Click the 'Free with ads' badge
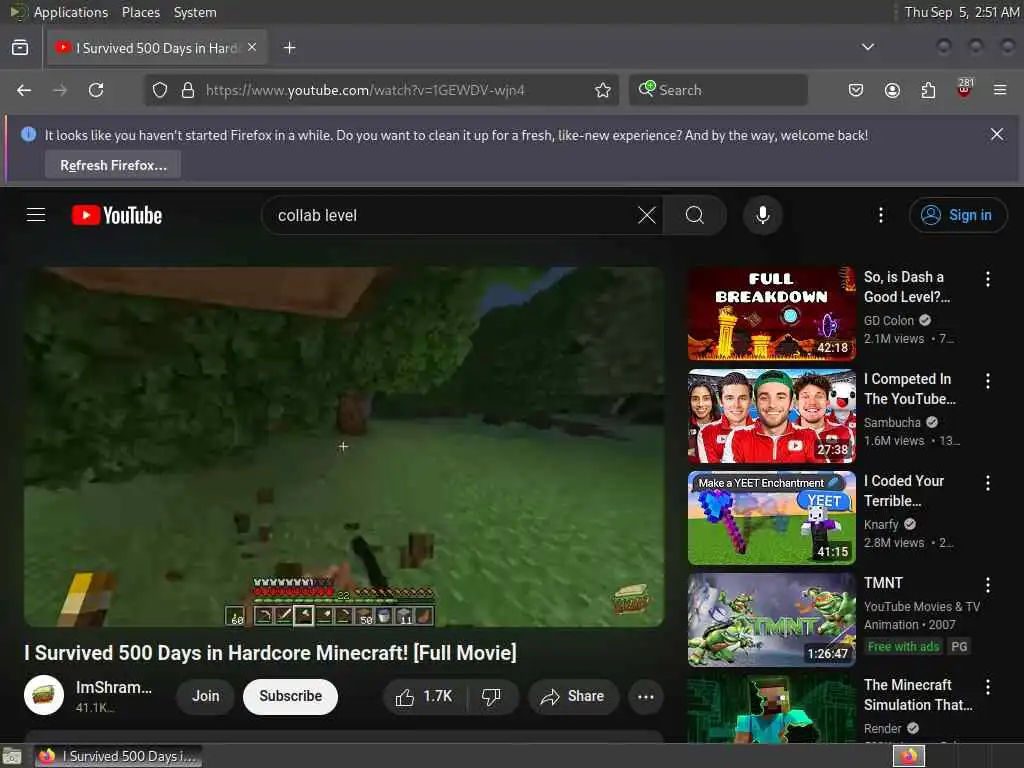The width and height of the screenshot is (1024, 768). (x=903, y=647)
